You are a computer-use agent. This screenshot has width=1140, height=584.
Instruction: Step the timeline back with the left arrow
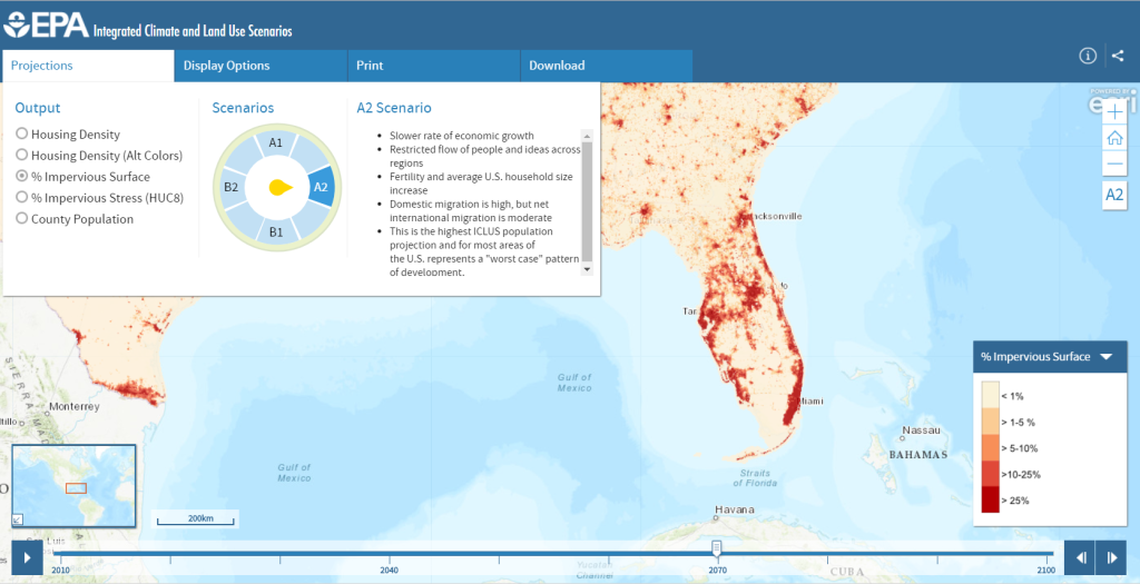pos(1081,557)
